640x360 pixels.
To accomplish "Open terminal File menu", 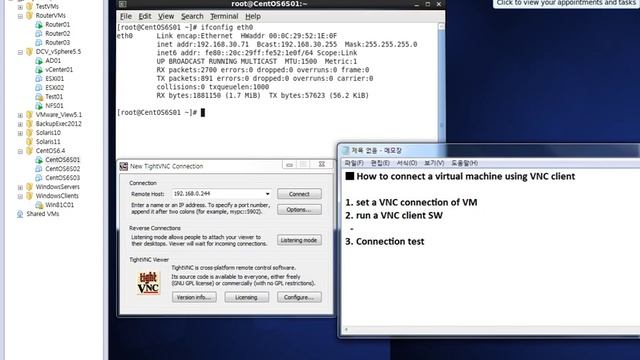I will pos(126,16).
